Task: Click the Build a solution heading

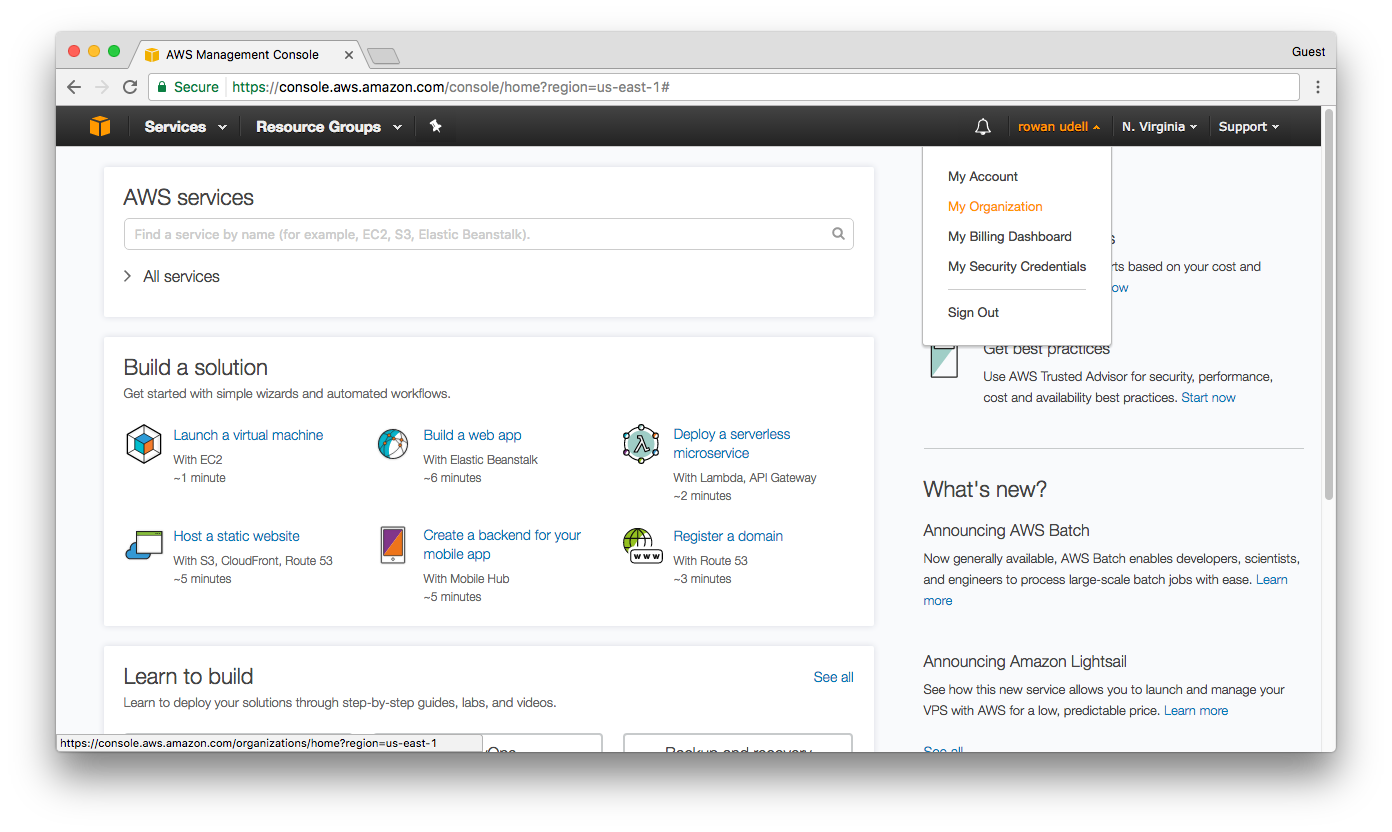Action: (x=195, y=367)
